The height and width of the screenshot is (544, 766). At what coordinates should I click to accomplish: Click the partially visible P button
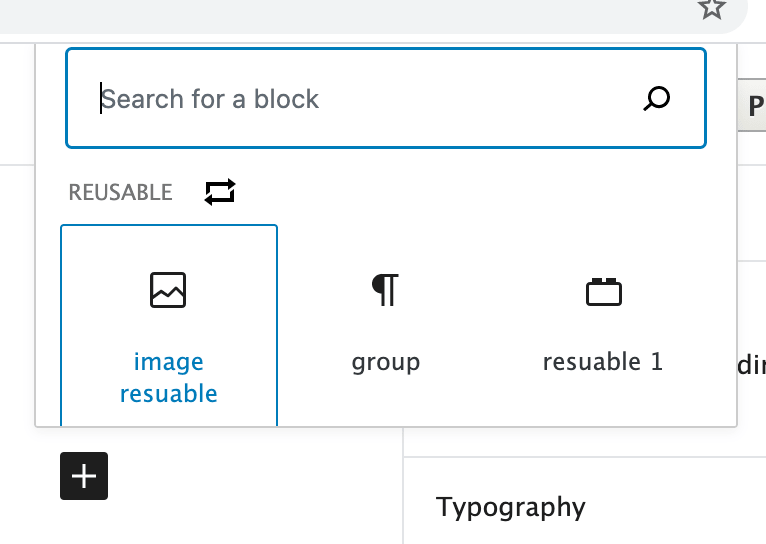[x=752, y=105]
